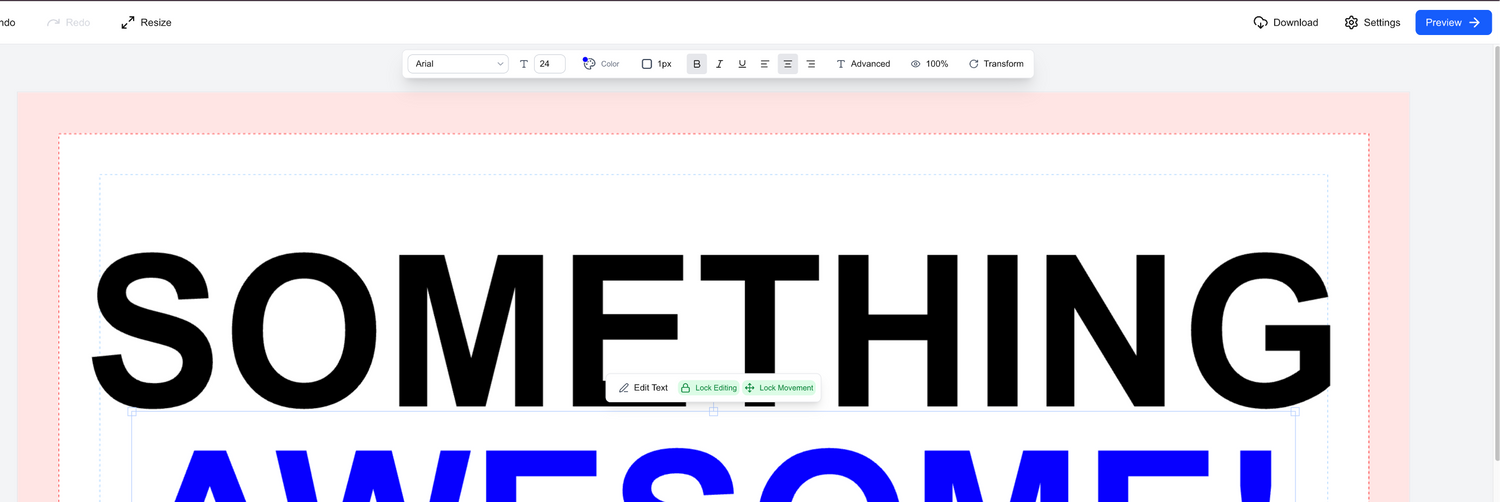Open the Transform options
Screen dimensions: 1500x502
995,64
